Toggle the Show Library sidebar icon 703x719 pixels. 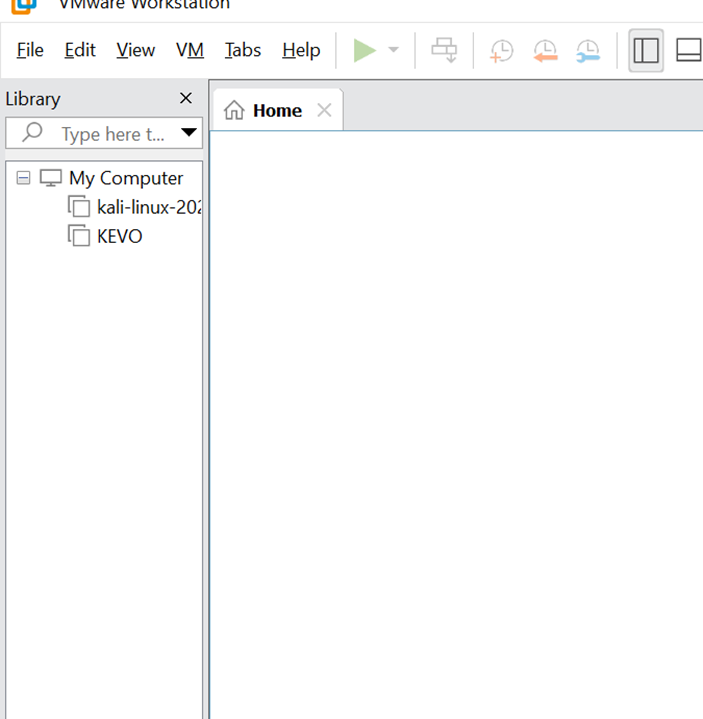coord(646,50)
